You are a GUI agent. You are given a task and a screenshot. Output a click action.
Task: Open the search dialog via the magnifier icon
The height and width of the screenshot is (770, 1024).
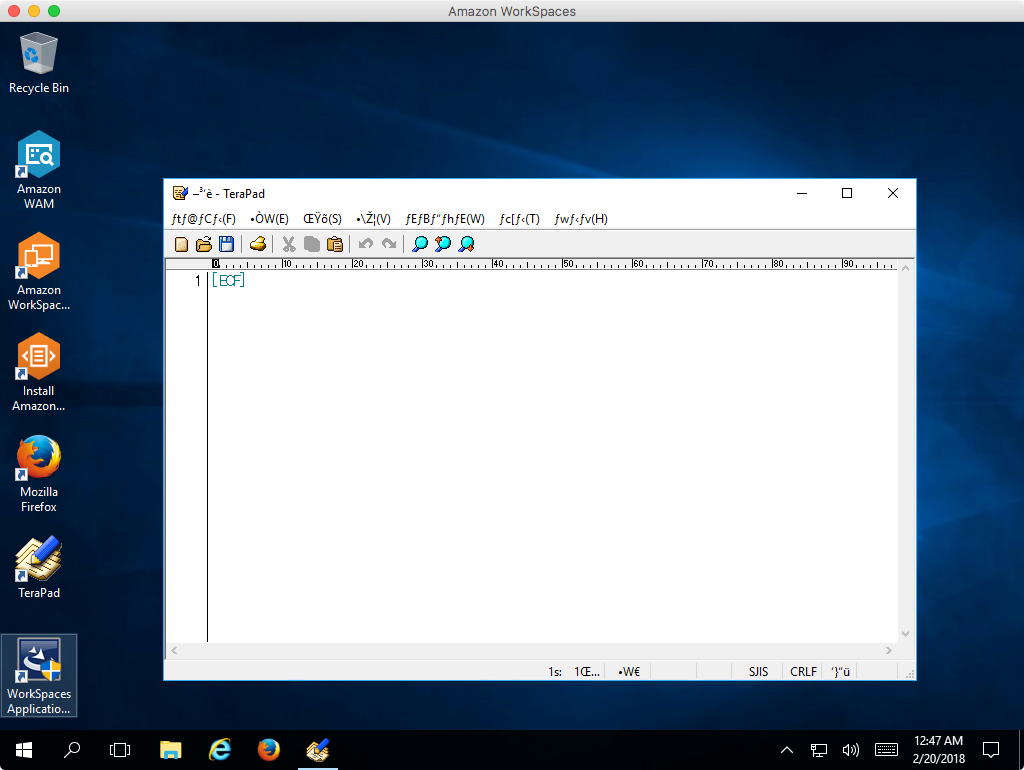click(x=420, y=244)
